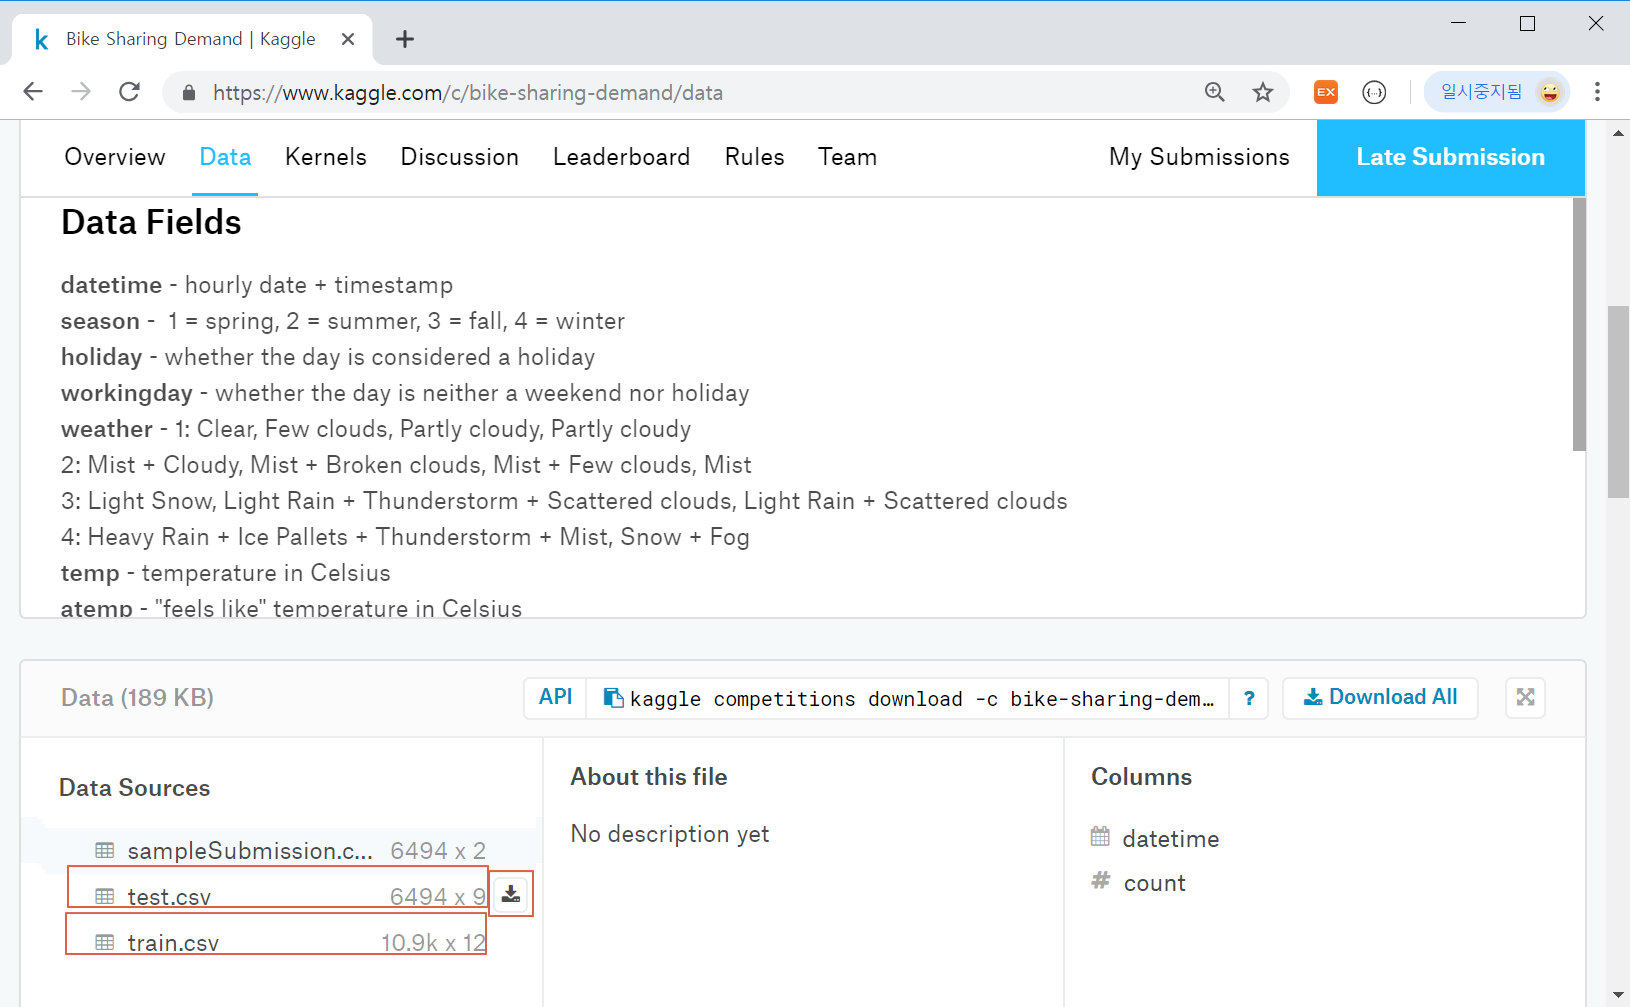Image resolution: width=1630 pixels, height=1007 pixels.
Task: Click the download icon next to test.csv
Action: [x=511, y=894]
